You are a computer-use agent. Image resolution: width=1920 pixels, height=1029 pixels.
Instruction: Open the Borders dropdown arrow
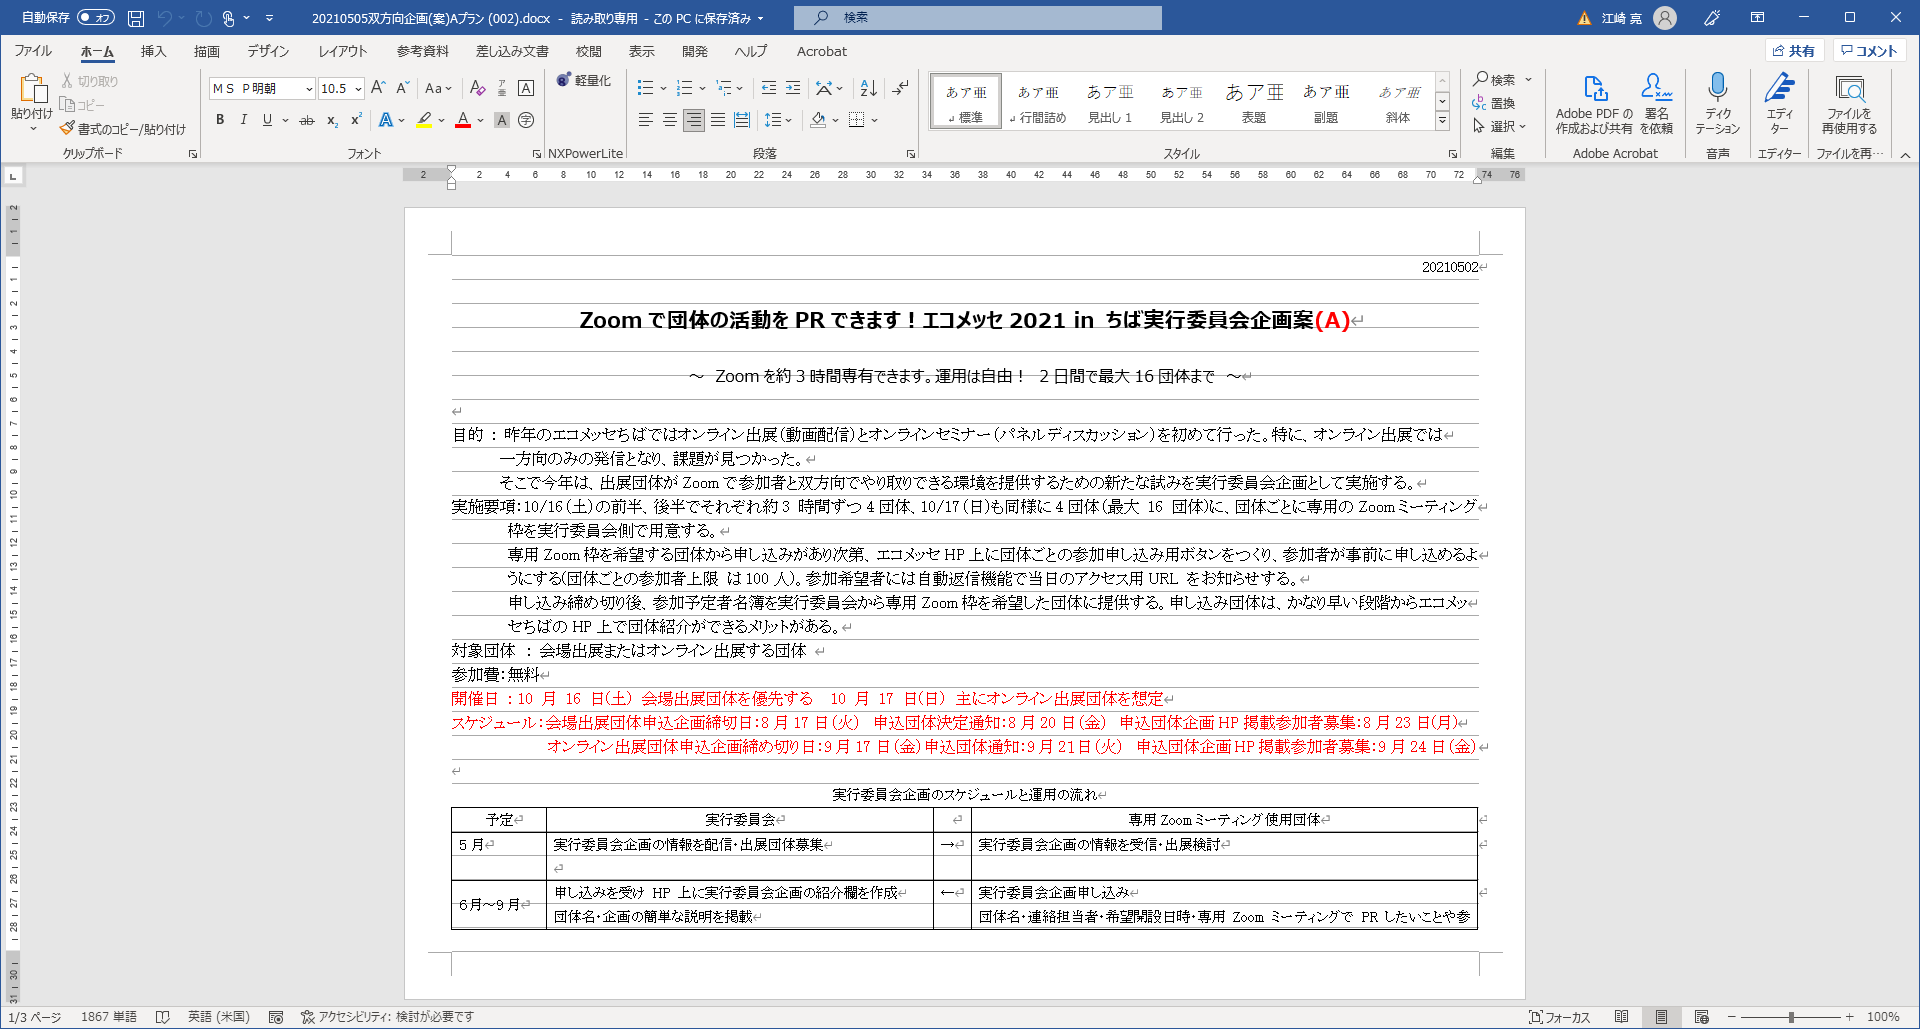point(874,120)
